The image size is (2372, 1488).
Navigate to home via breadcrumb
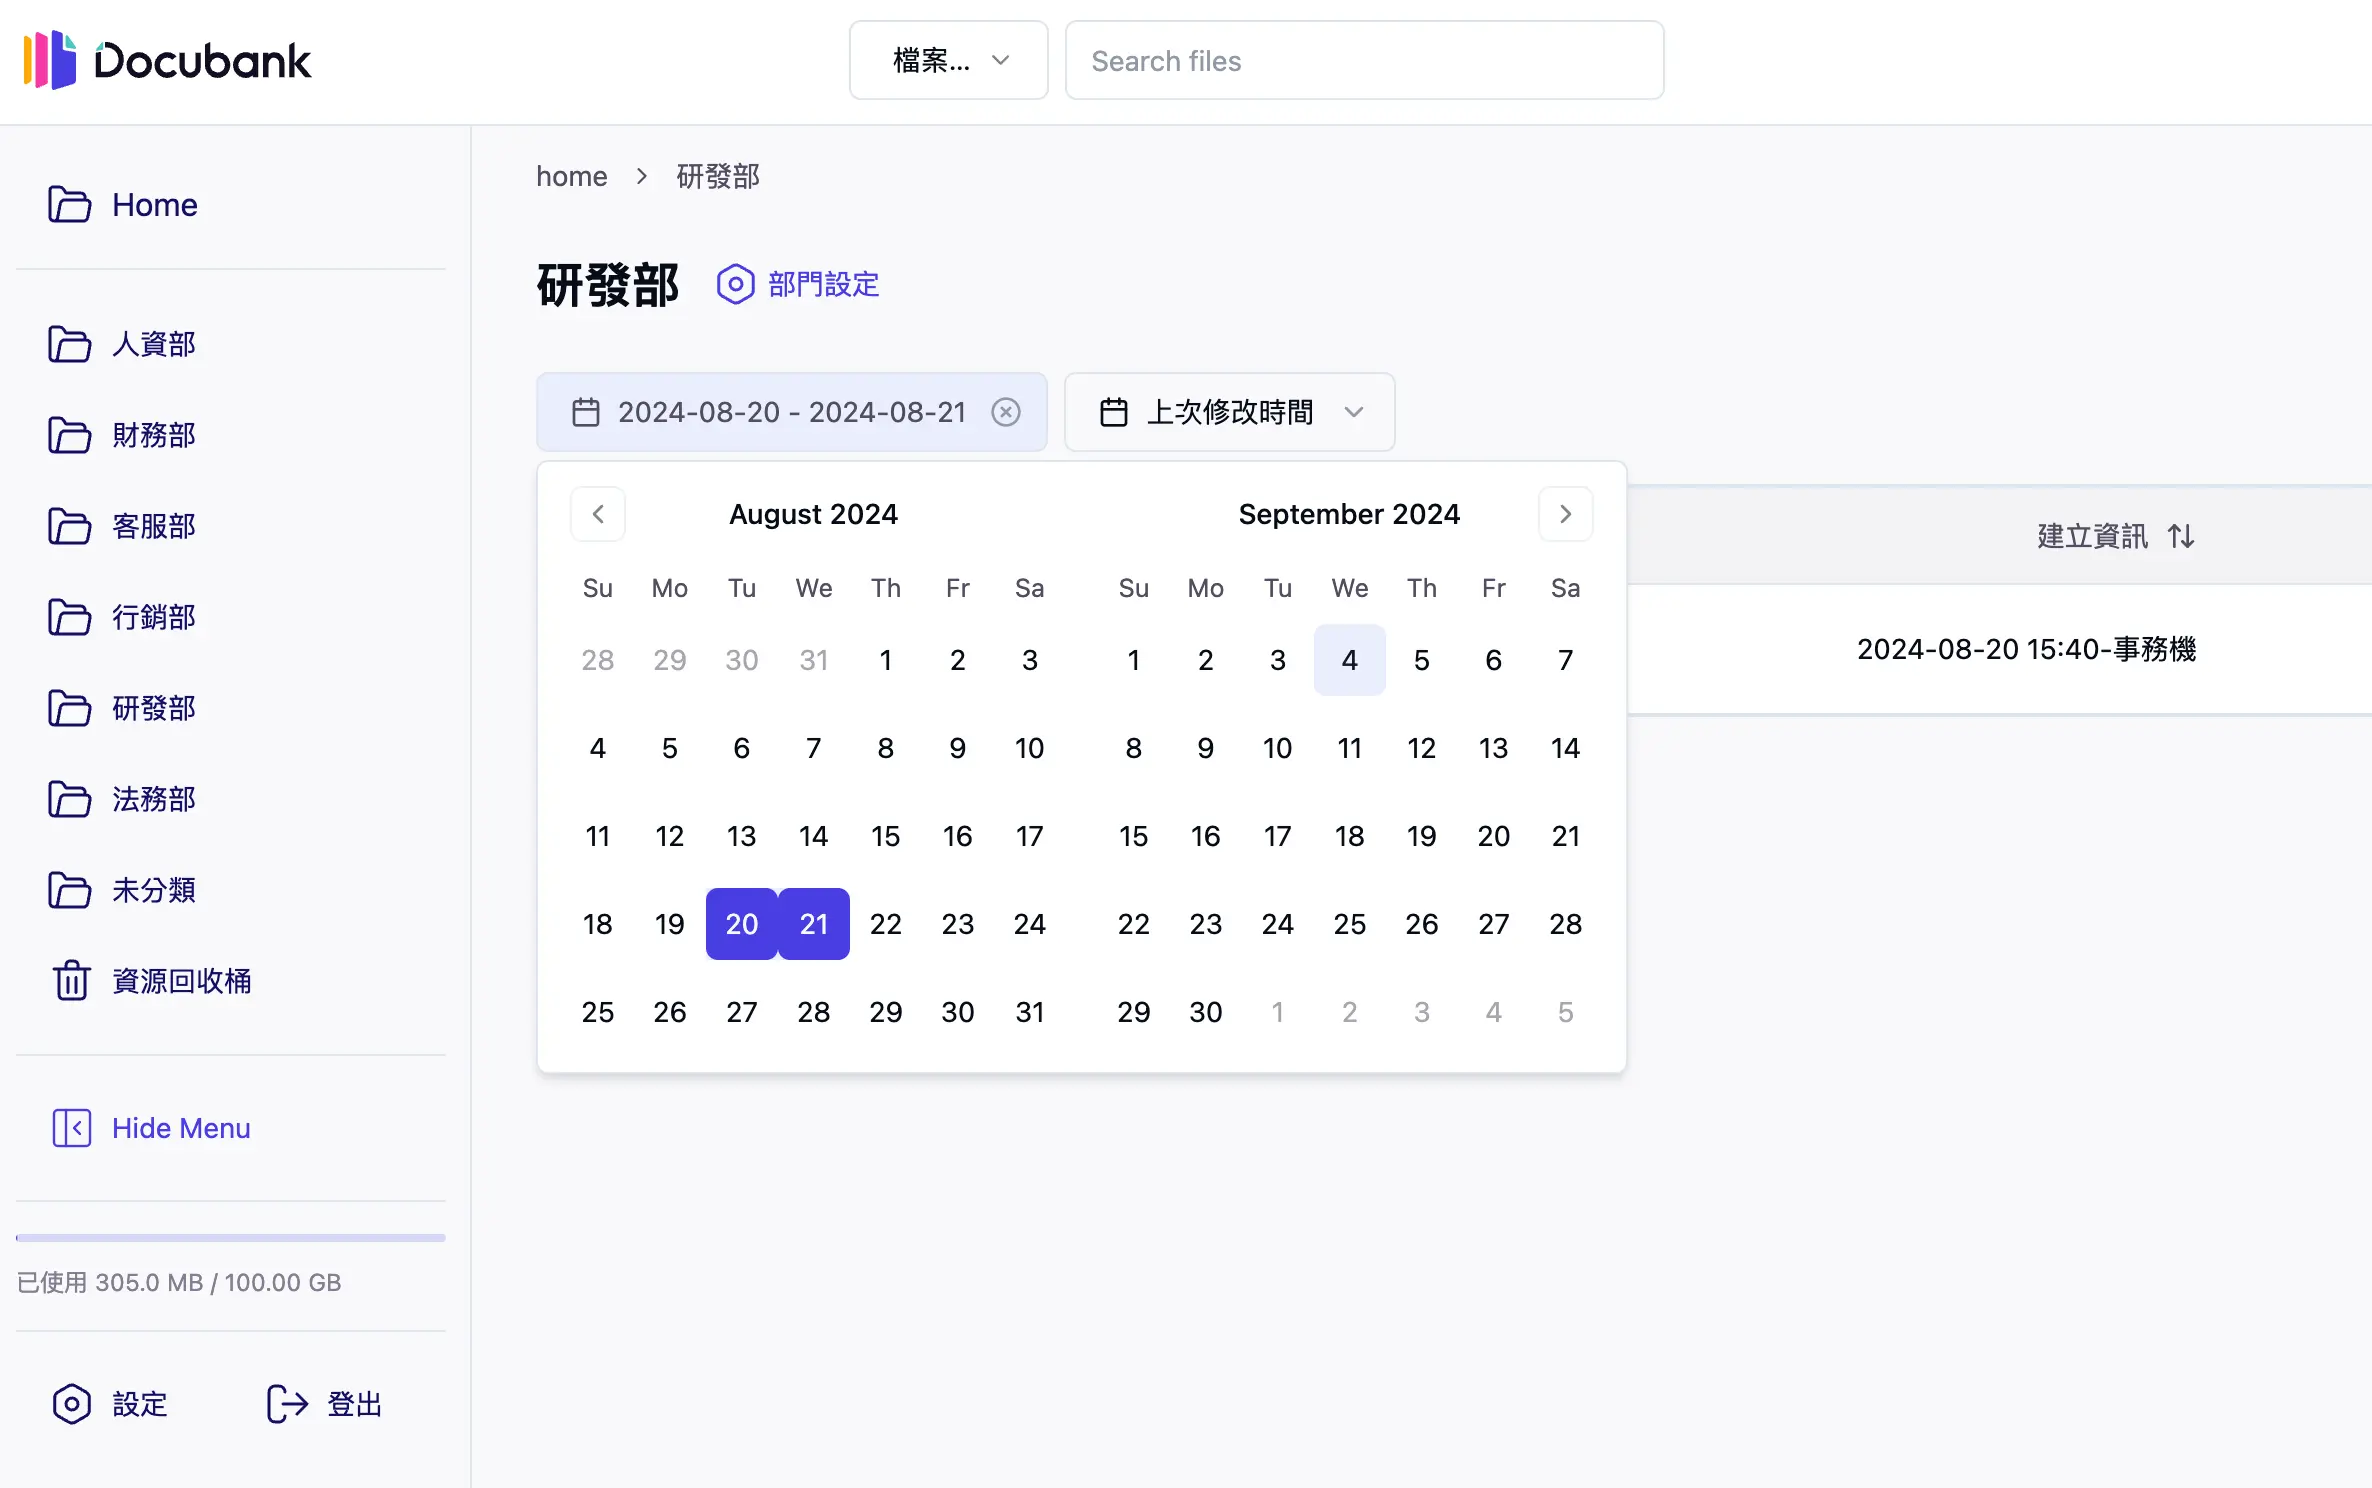point(571,176)
